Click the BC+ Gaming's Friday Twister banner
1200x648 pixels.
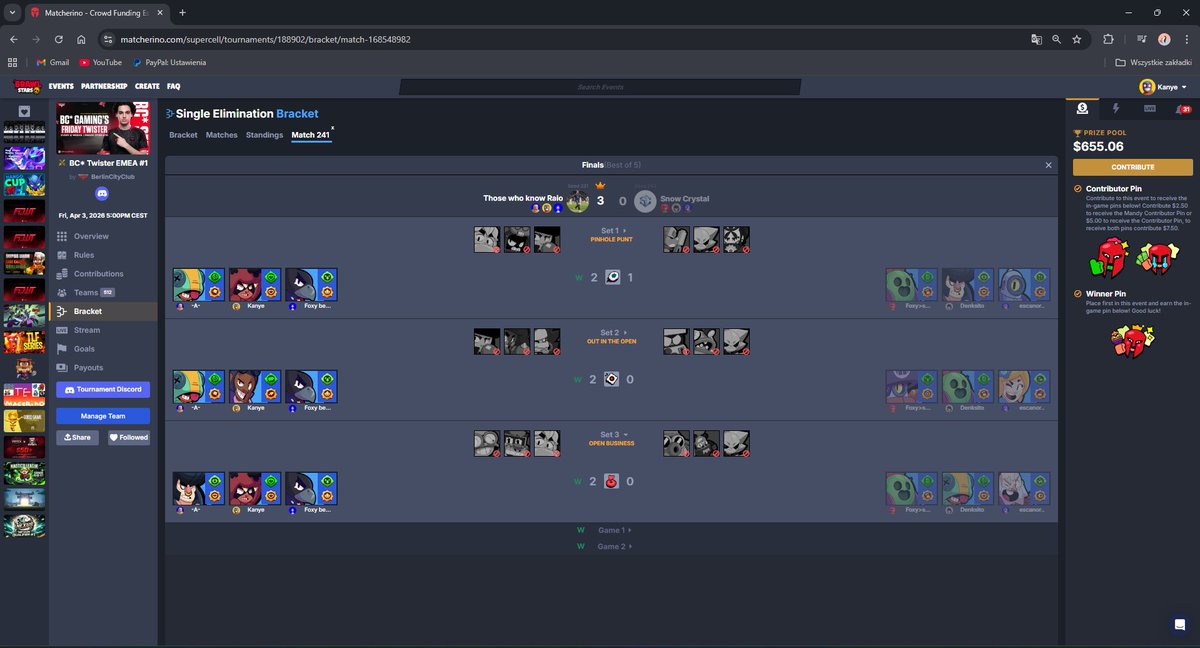click(x=103, y=126)
